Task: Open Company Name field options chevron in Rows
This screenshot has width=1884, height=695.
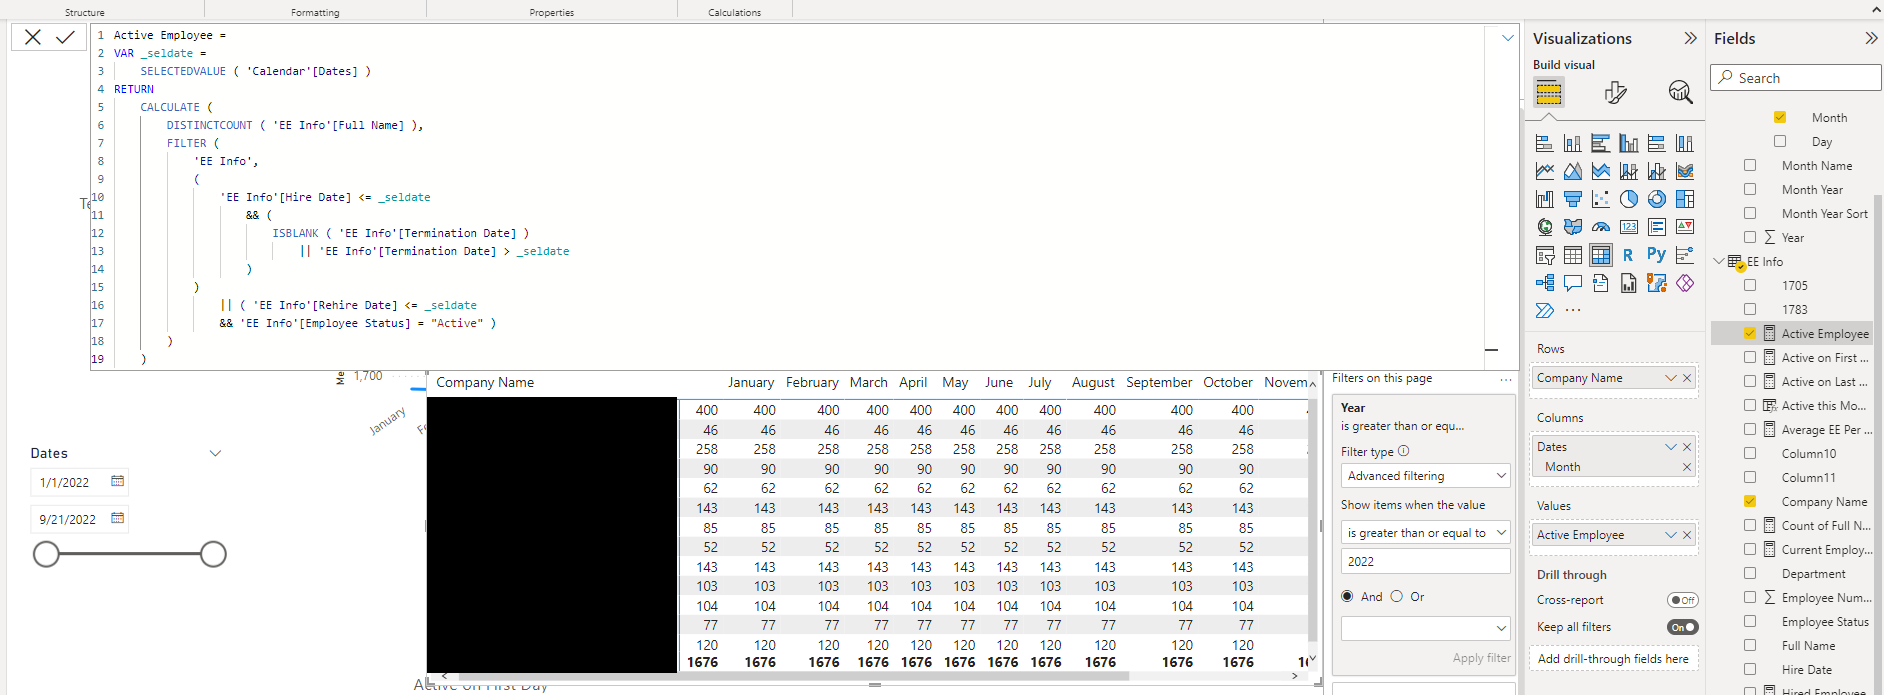Action: pyautogui.click(x=1670, y=378)
